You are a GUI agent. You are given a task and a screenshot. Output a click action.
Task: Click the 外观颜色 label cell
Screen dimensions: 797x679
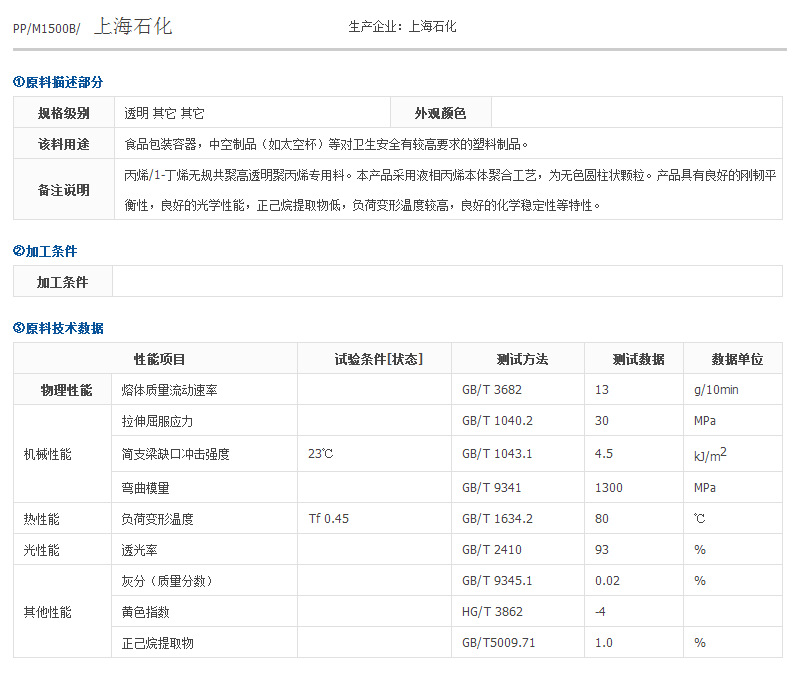(x=441, y=113)
